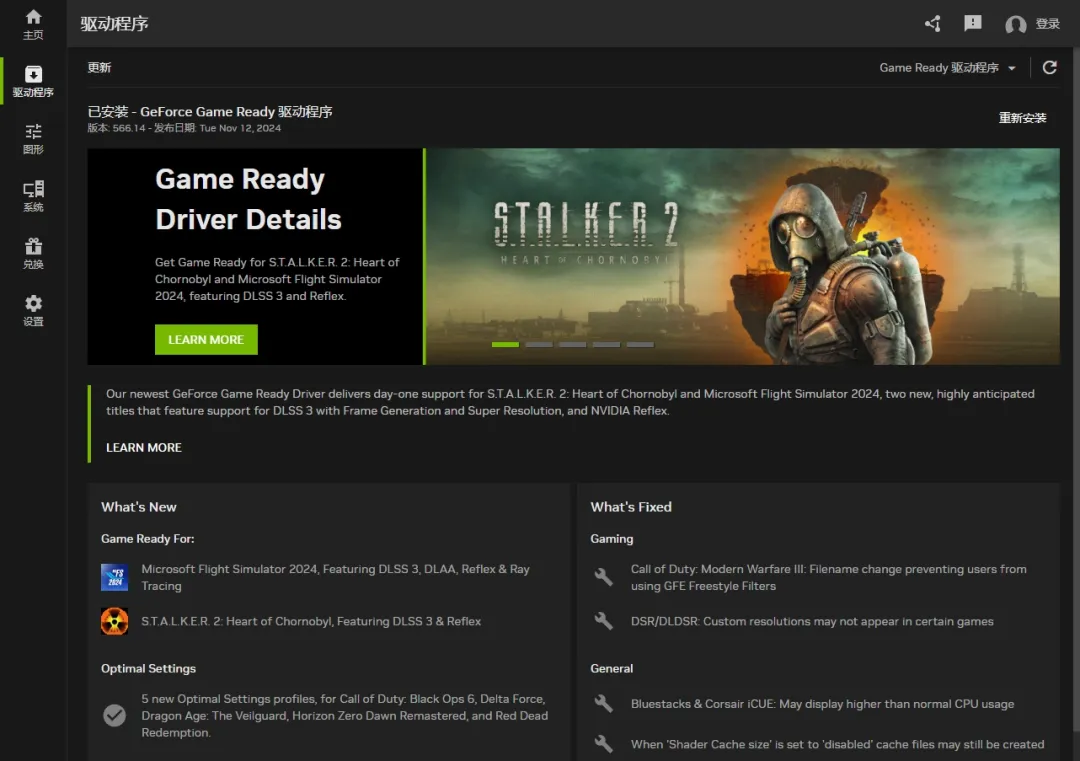The height and width of the screenshot is (761, 1080).
Task: Jump to the last banner carousel indicator
Action: coord(640,344)
